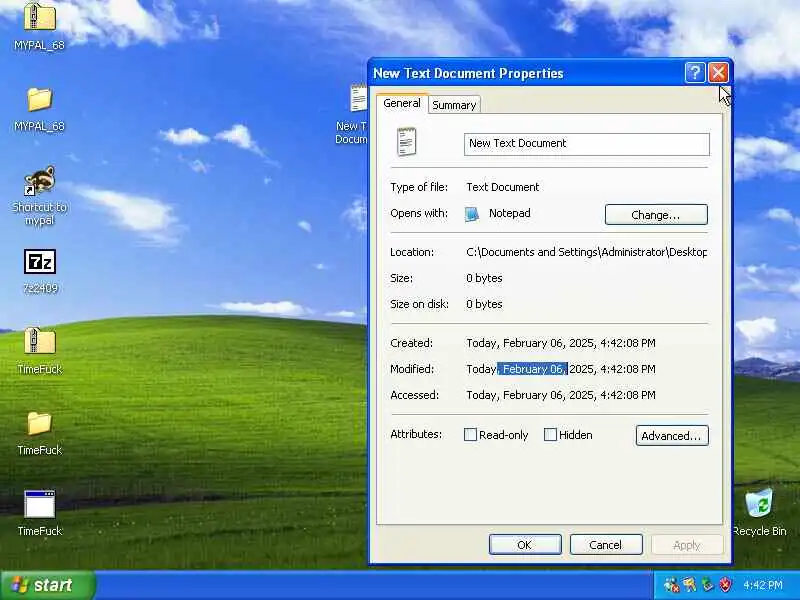
Task: Click the Safely Remove Hardware tray icon
Action: pyautogui.click(x=707, y=585)
